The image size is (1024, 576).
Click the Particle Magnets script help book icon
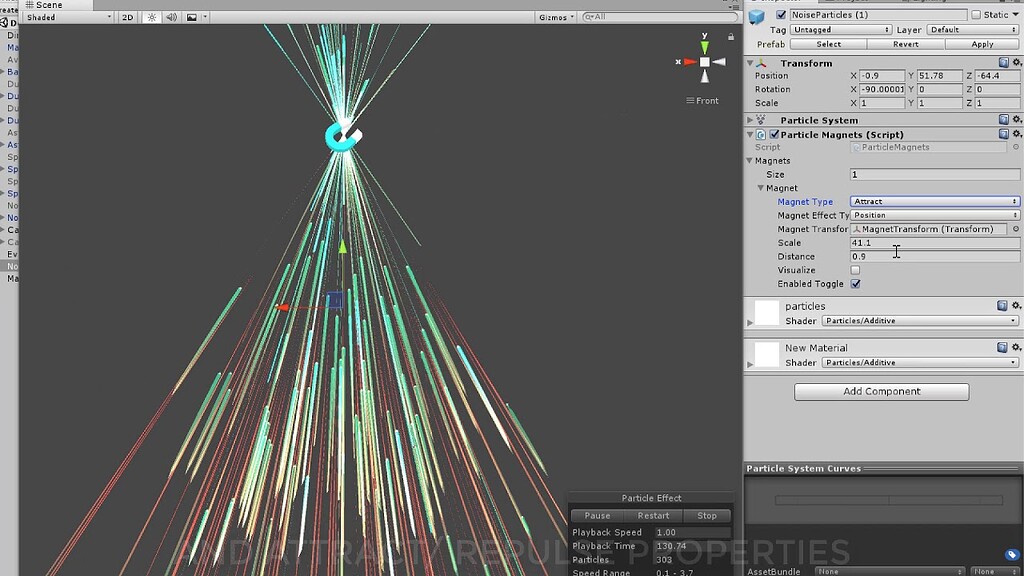[1003, 134]
